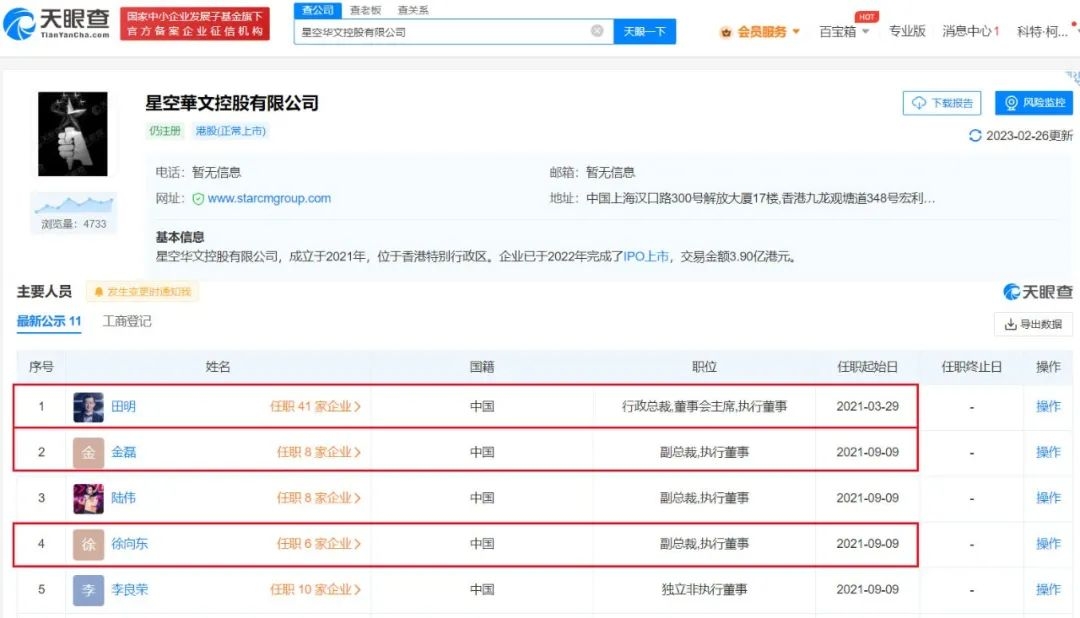Click the 浏览量 trend chart
This screenshot has width=1080, height=618.
74,205
